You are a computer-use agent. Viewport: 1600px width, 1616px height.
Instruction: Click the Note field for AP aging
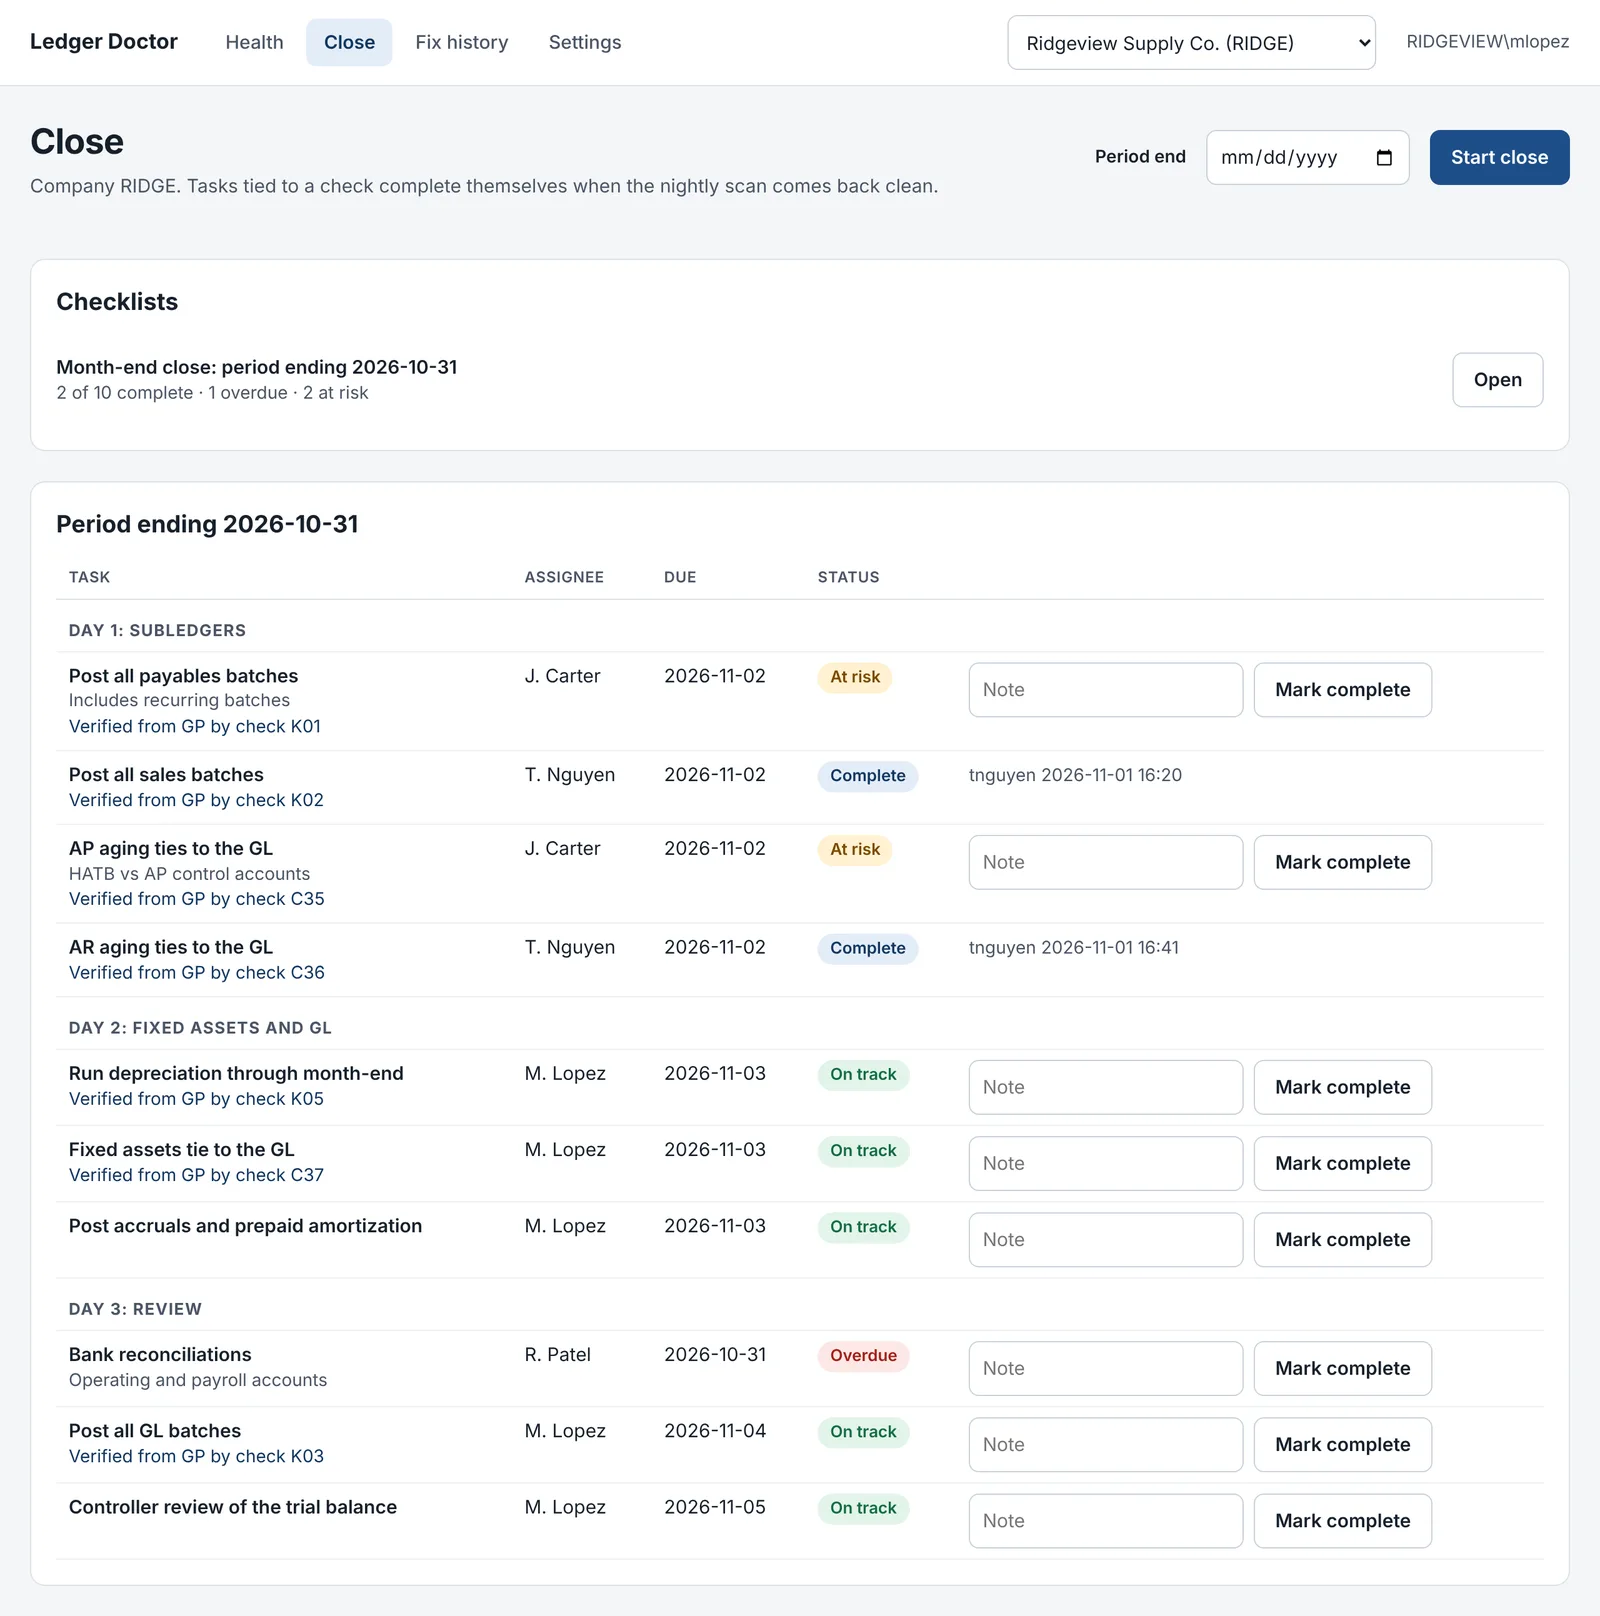click(x=1105, y=862)
